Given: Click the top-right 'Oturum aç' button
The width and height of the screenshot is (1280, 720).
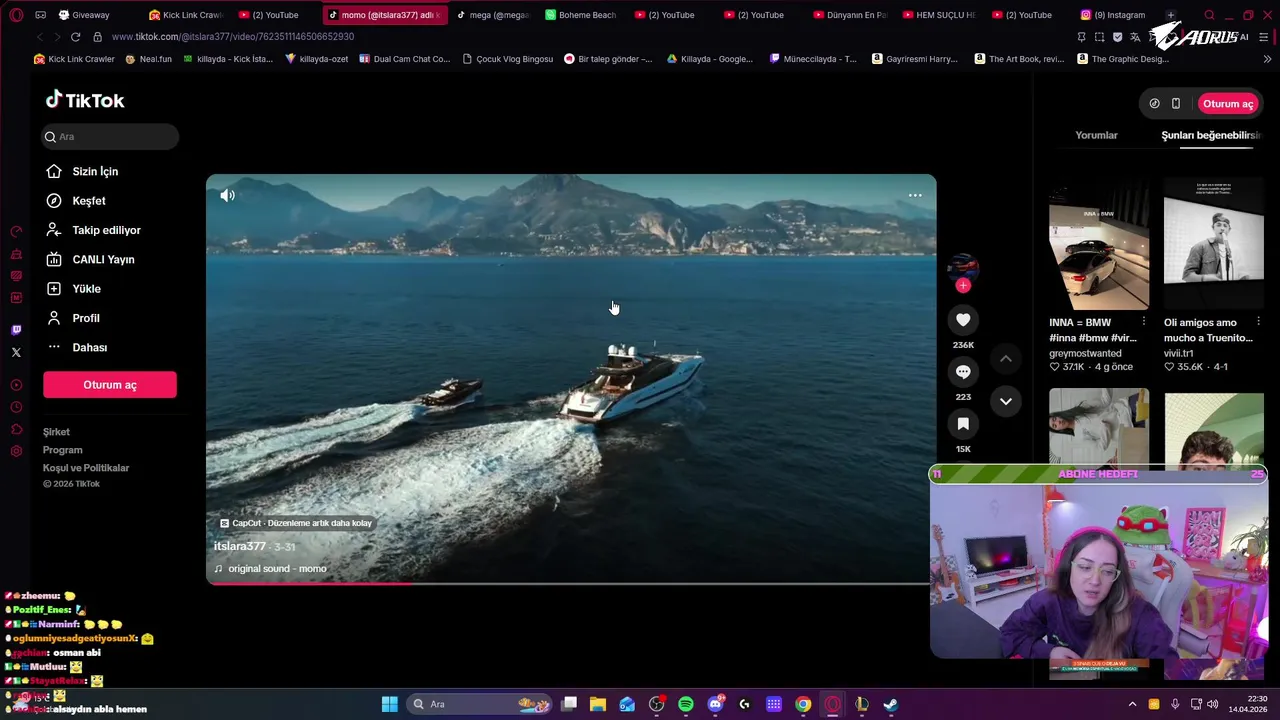Looking at the screenshot, I should [1228, 104].
